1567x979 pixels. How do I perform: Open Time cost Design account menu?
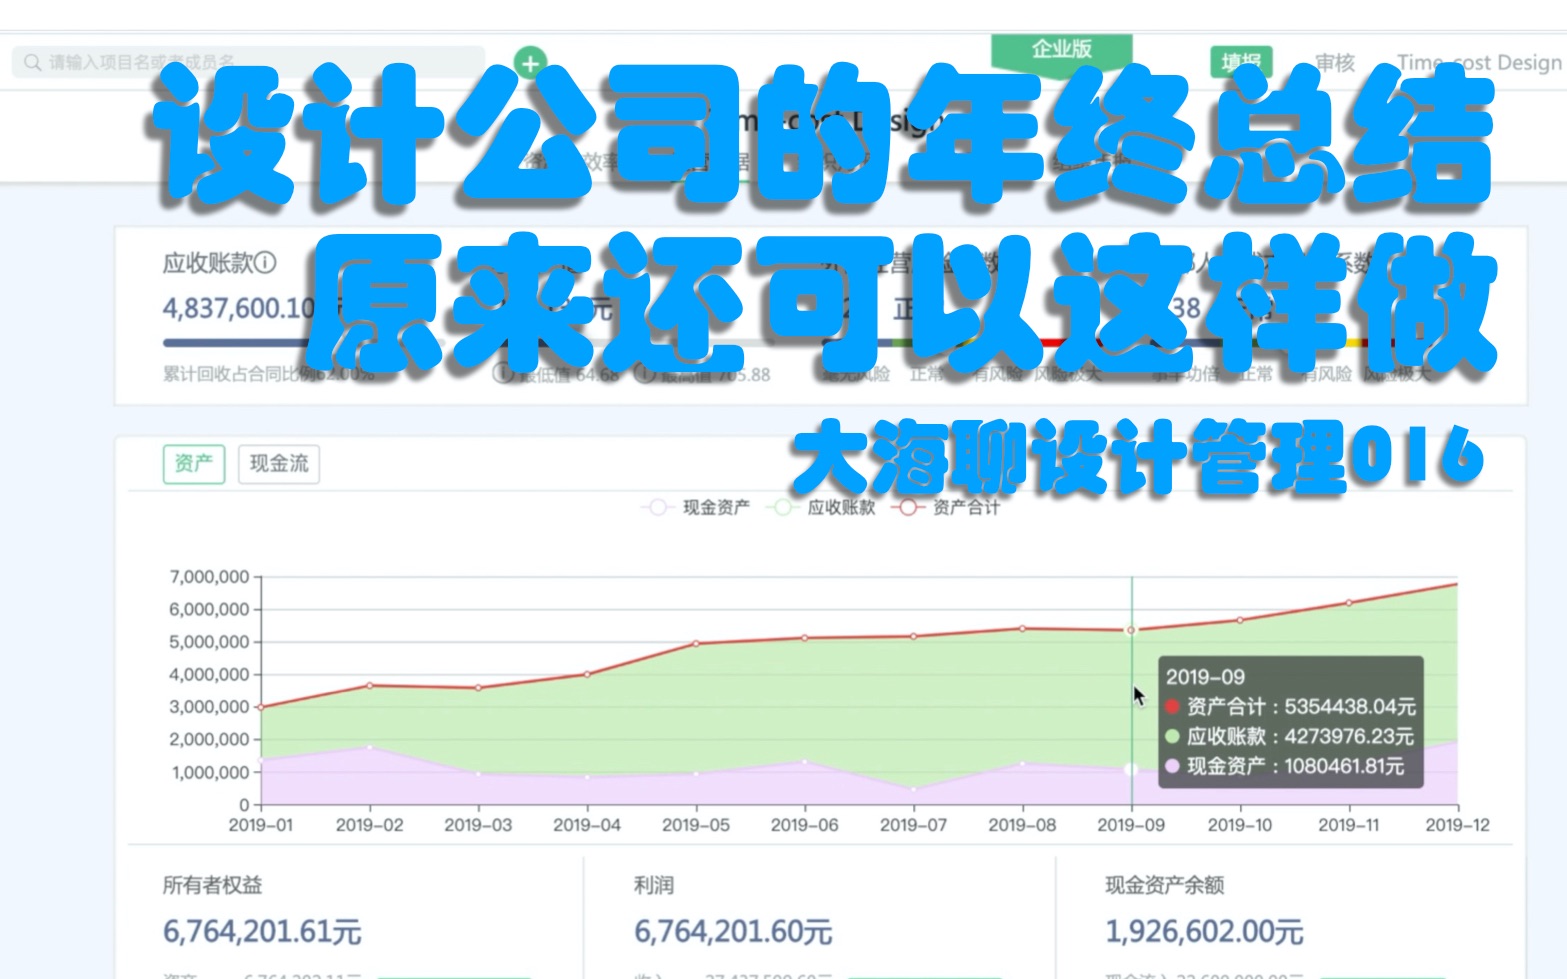(1479, 62)
